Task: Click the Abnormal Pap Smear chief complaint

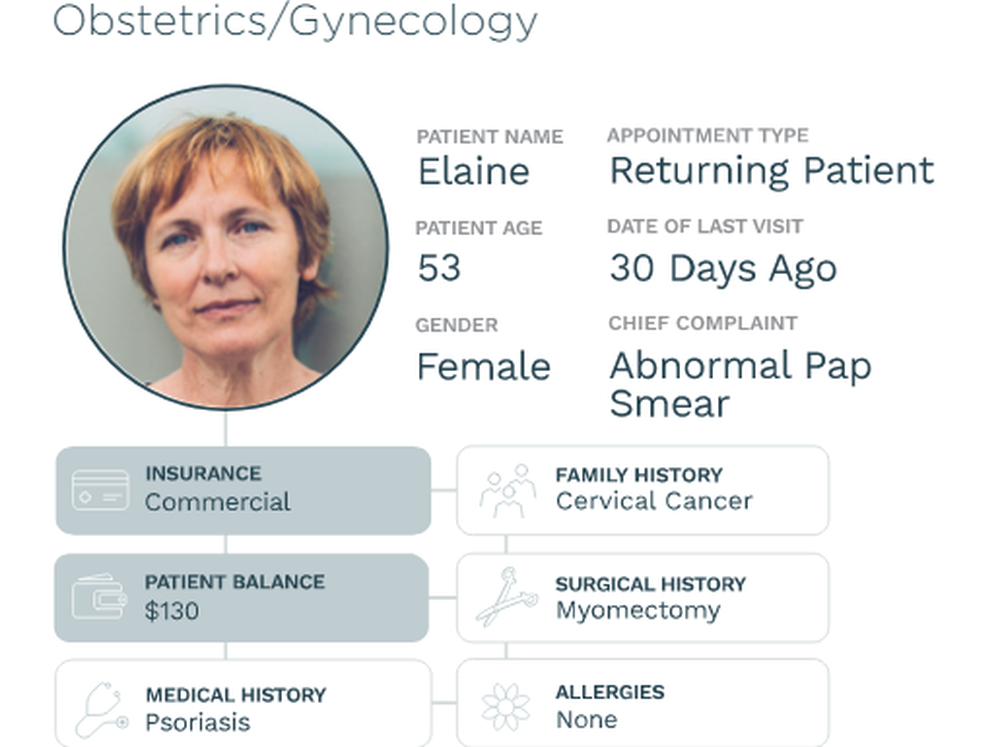Action: coord(740,384)
